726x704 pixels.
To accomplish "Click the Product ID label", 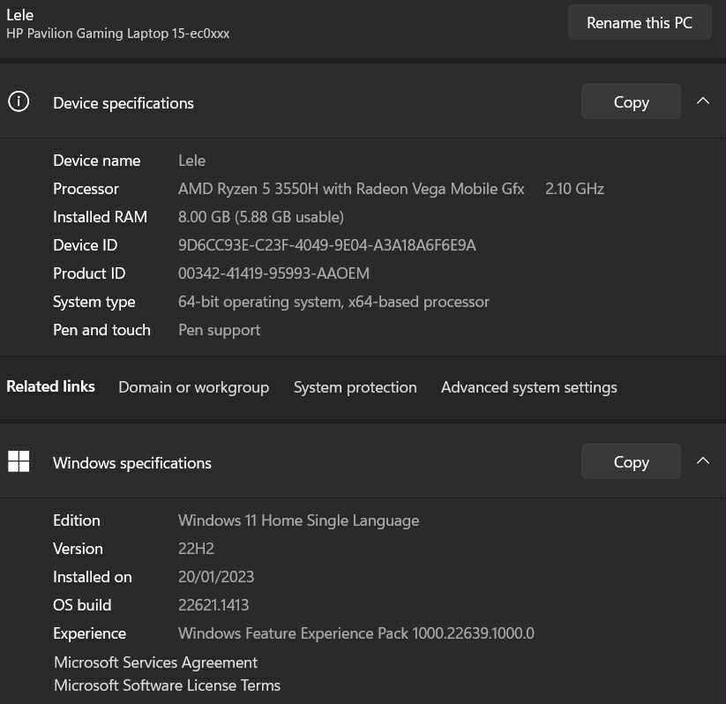I will [89, 273].
